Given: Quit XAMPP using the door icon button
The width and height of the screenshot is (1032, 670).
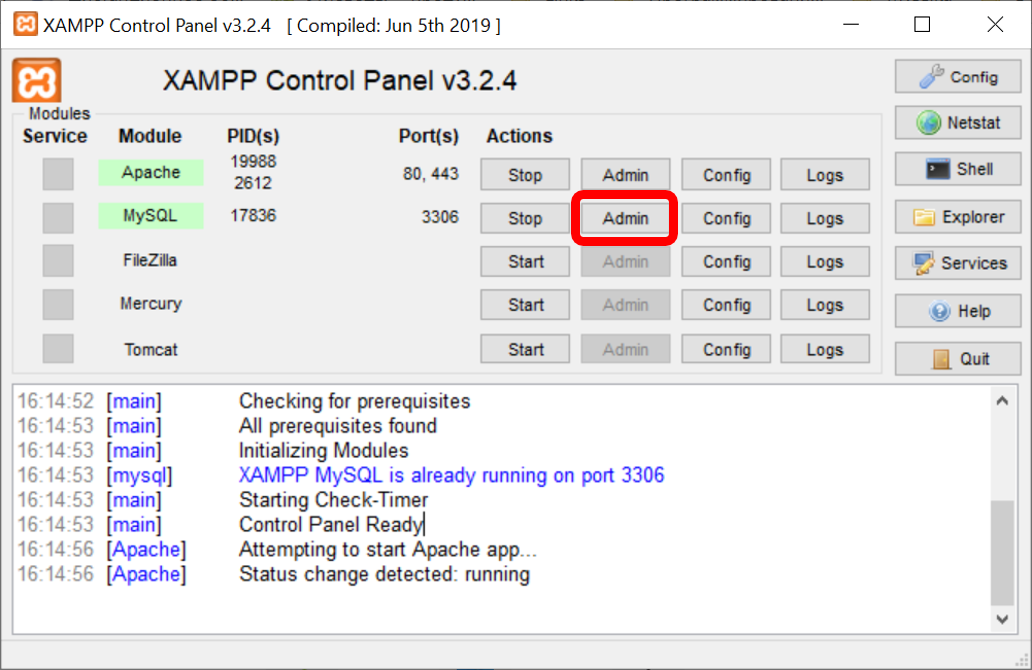Looking at the screenshot, I should (x=958, y=359).
